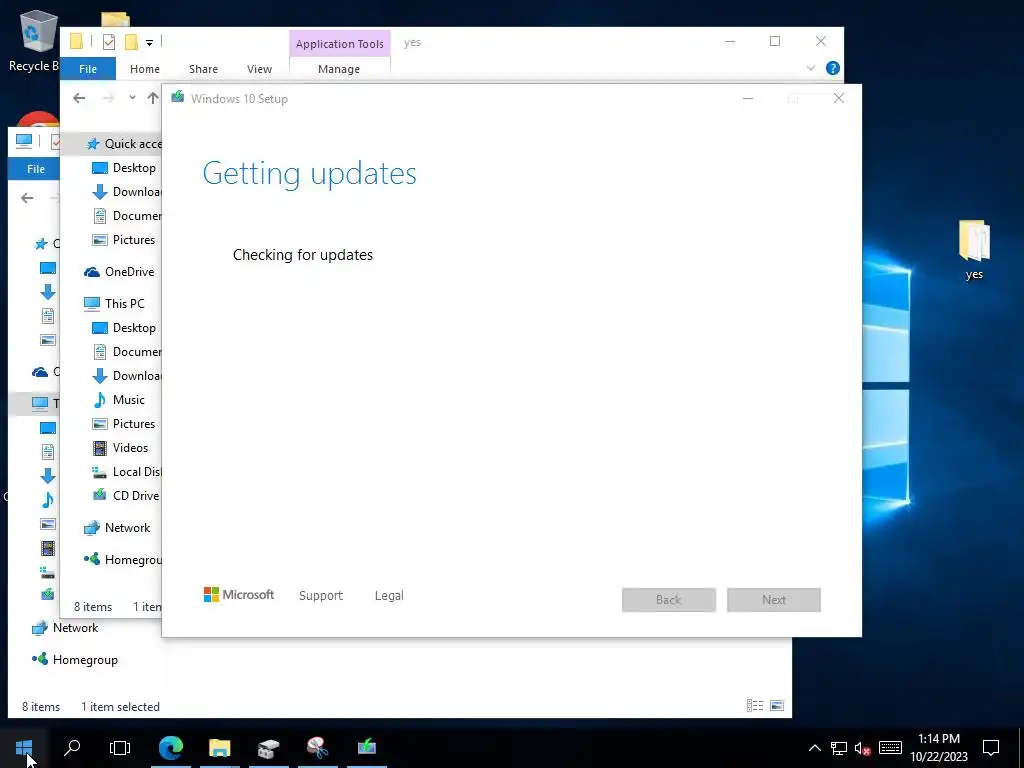Click the Application Tools contextual tab header
The image size is (1024, 768).
(x=340, y=44)
